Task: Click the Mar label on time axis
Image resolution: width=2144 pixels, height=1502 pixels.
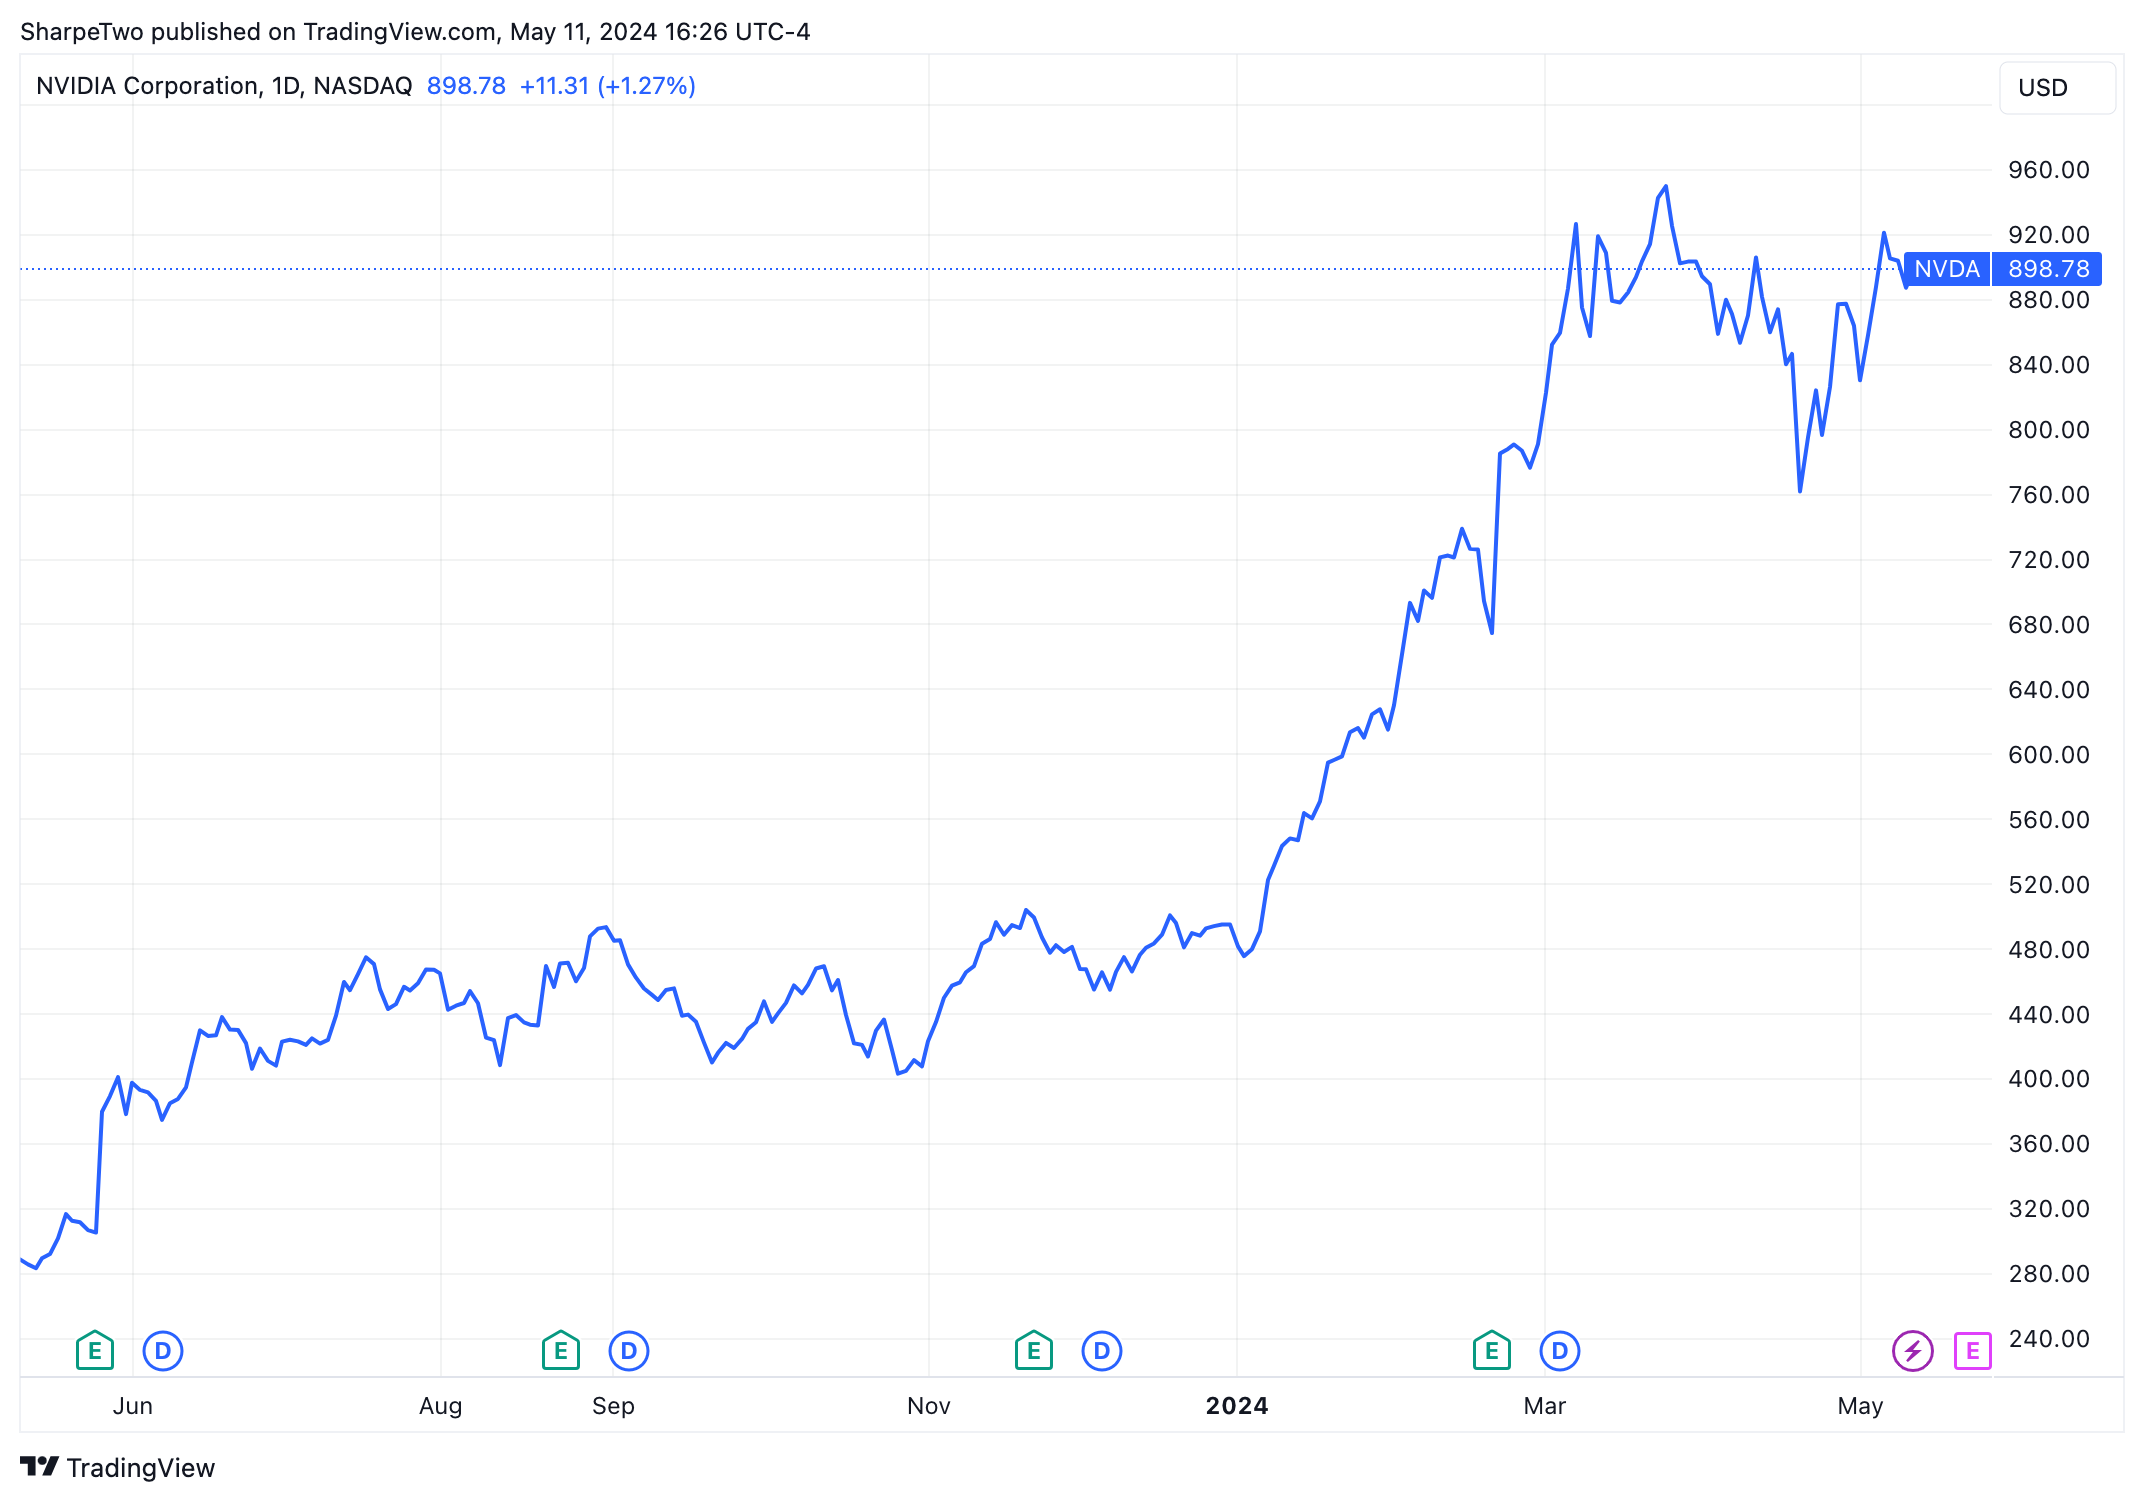Action: 1544,1406
